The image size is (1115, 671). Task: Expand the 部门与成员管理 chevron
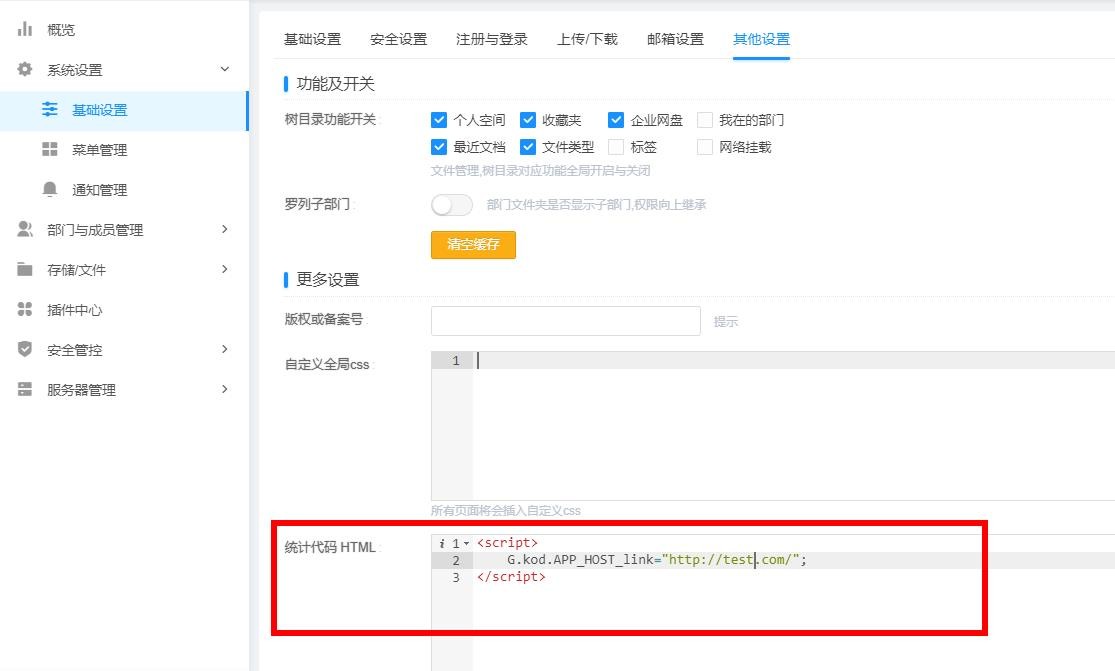point(225,229)
